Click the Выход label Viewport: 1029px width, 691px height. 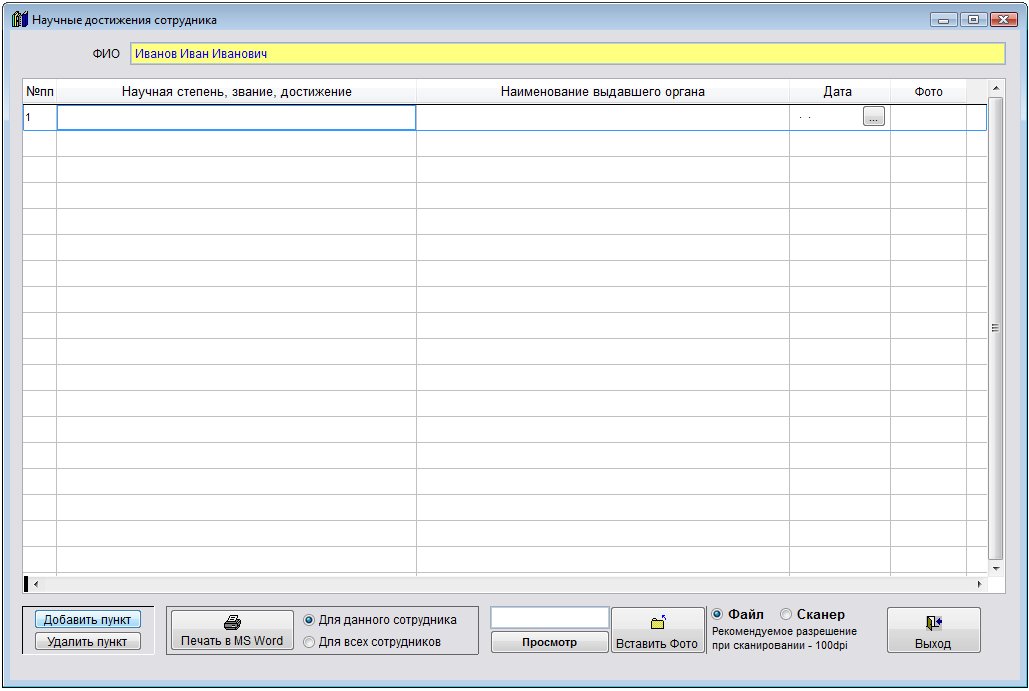(933, 644)
